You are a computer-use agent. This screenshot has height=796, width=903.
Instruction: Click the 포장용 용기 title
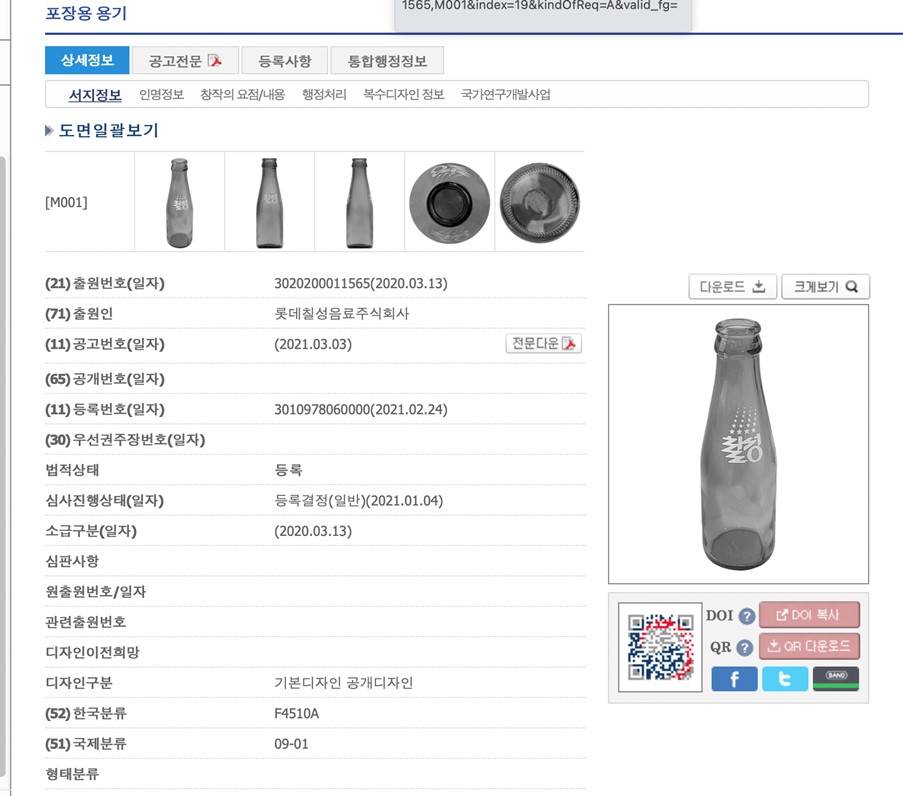pyautogui.click(x=86, y=13)
